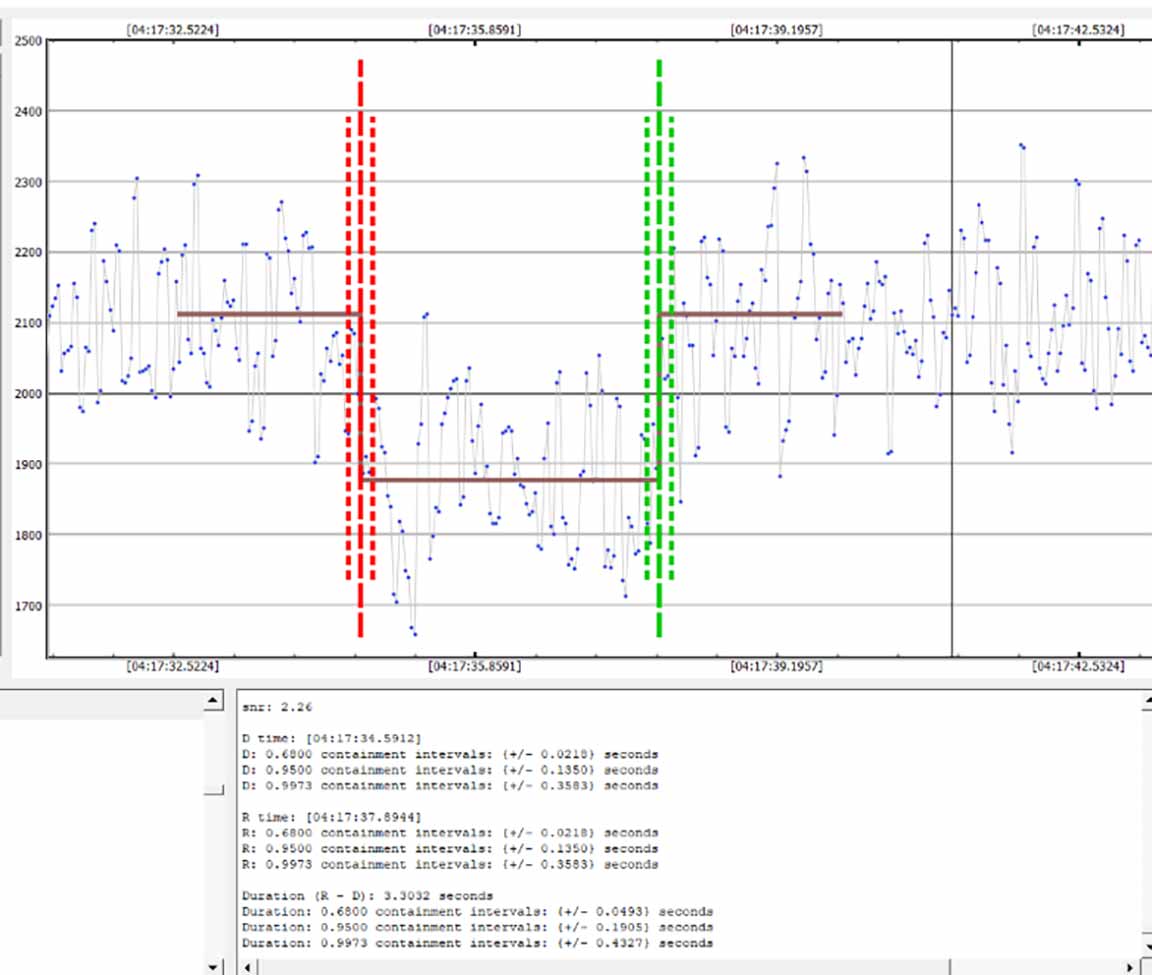
Task: Click top axis label [04:17:42.5324]
Action: point(1079,29)
